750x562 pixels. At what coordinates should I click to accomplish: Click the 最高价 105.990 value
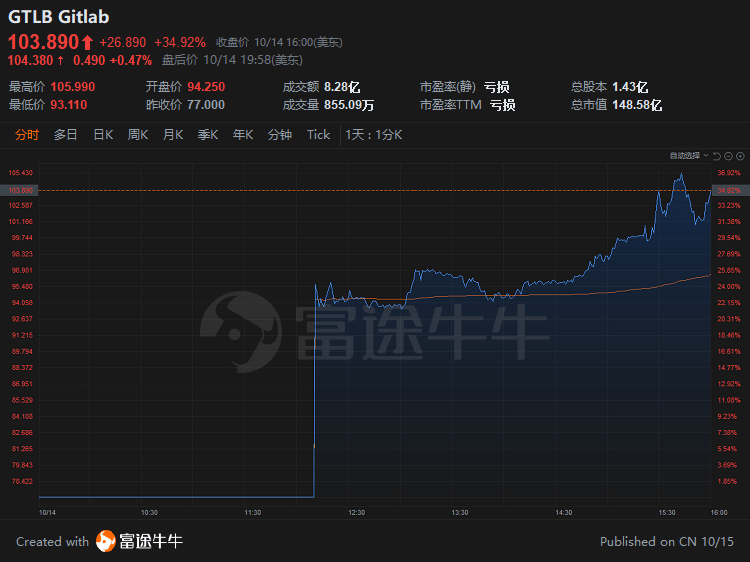coord(73,87)
